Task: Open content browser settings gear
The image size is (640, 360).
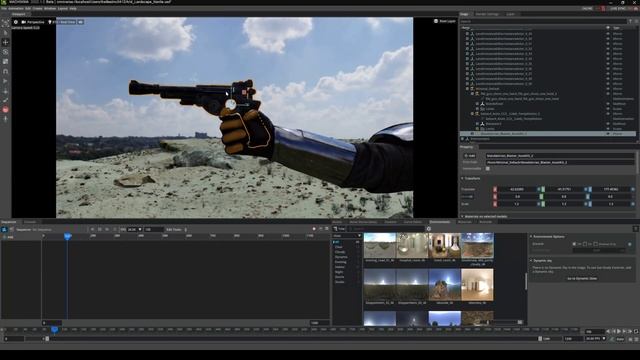Action: 429,229
